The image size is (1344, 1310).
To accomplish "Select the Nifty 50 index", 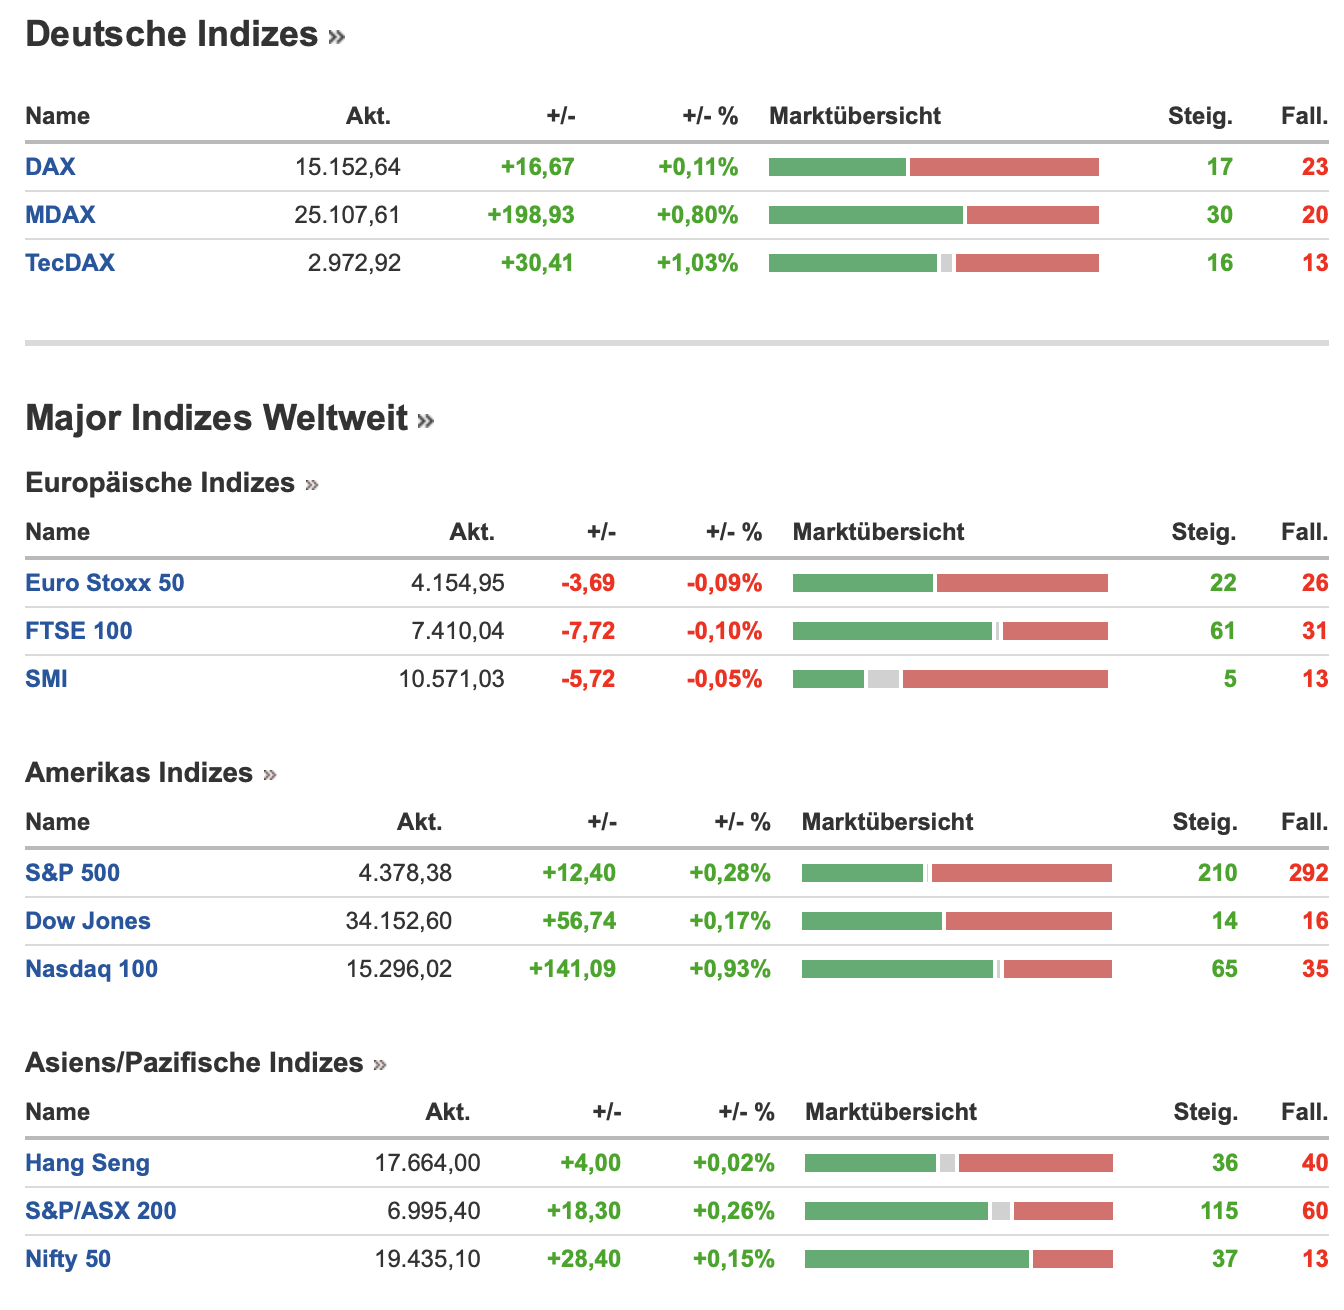I will pyautogui.click(x=68, y=1259).
